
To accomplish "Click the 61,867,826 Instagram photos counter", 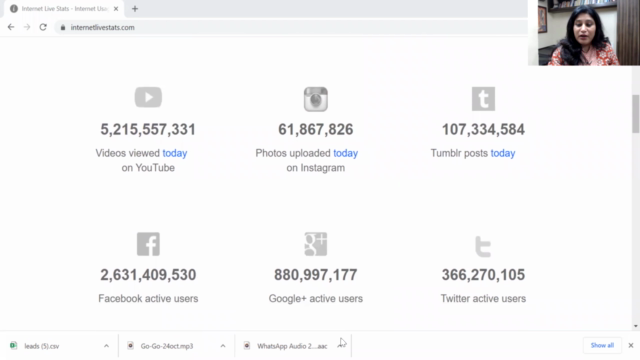I will click(316, 129).
